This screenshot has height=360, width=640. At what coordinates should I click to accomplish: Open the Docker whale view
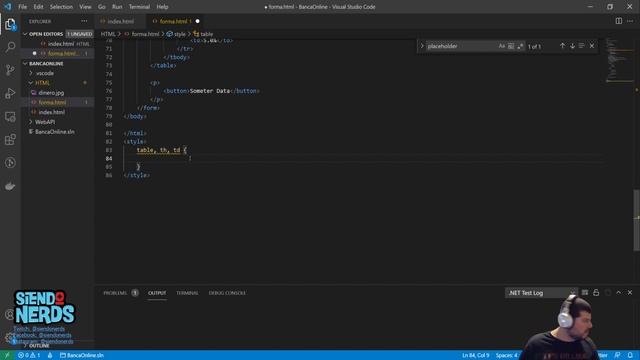tap(10, 186)
